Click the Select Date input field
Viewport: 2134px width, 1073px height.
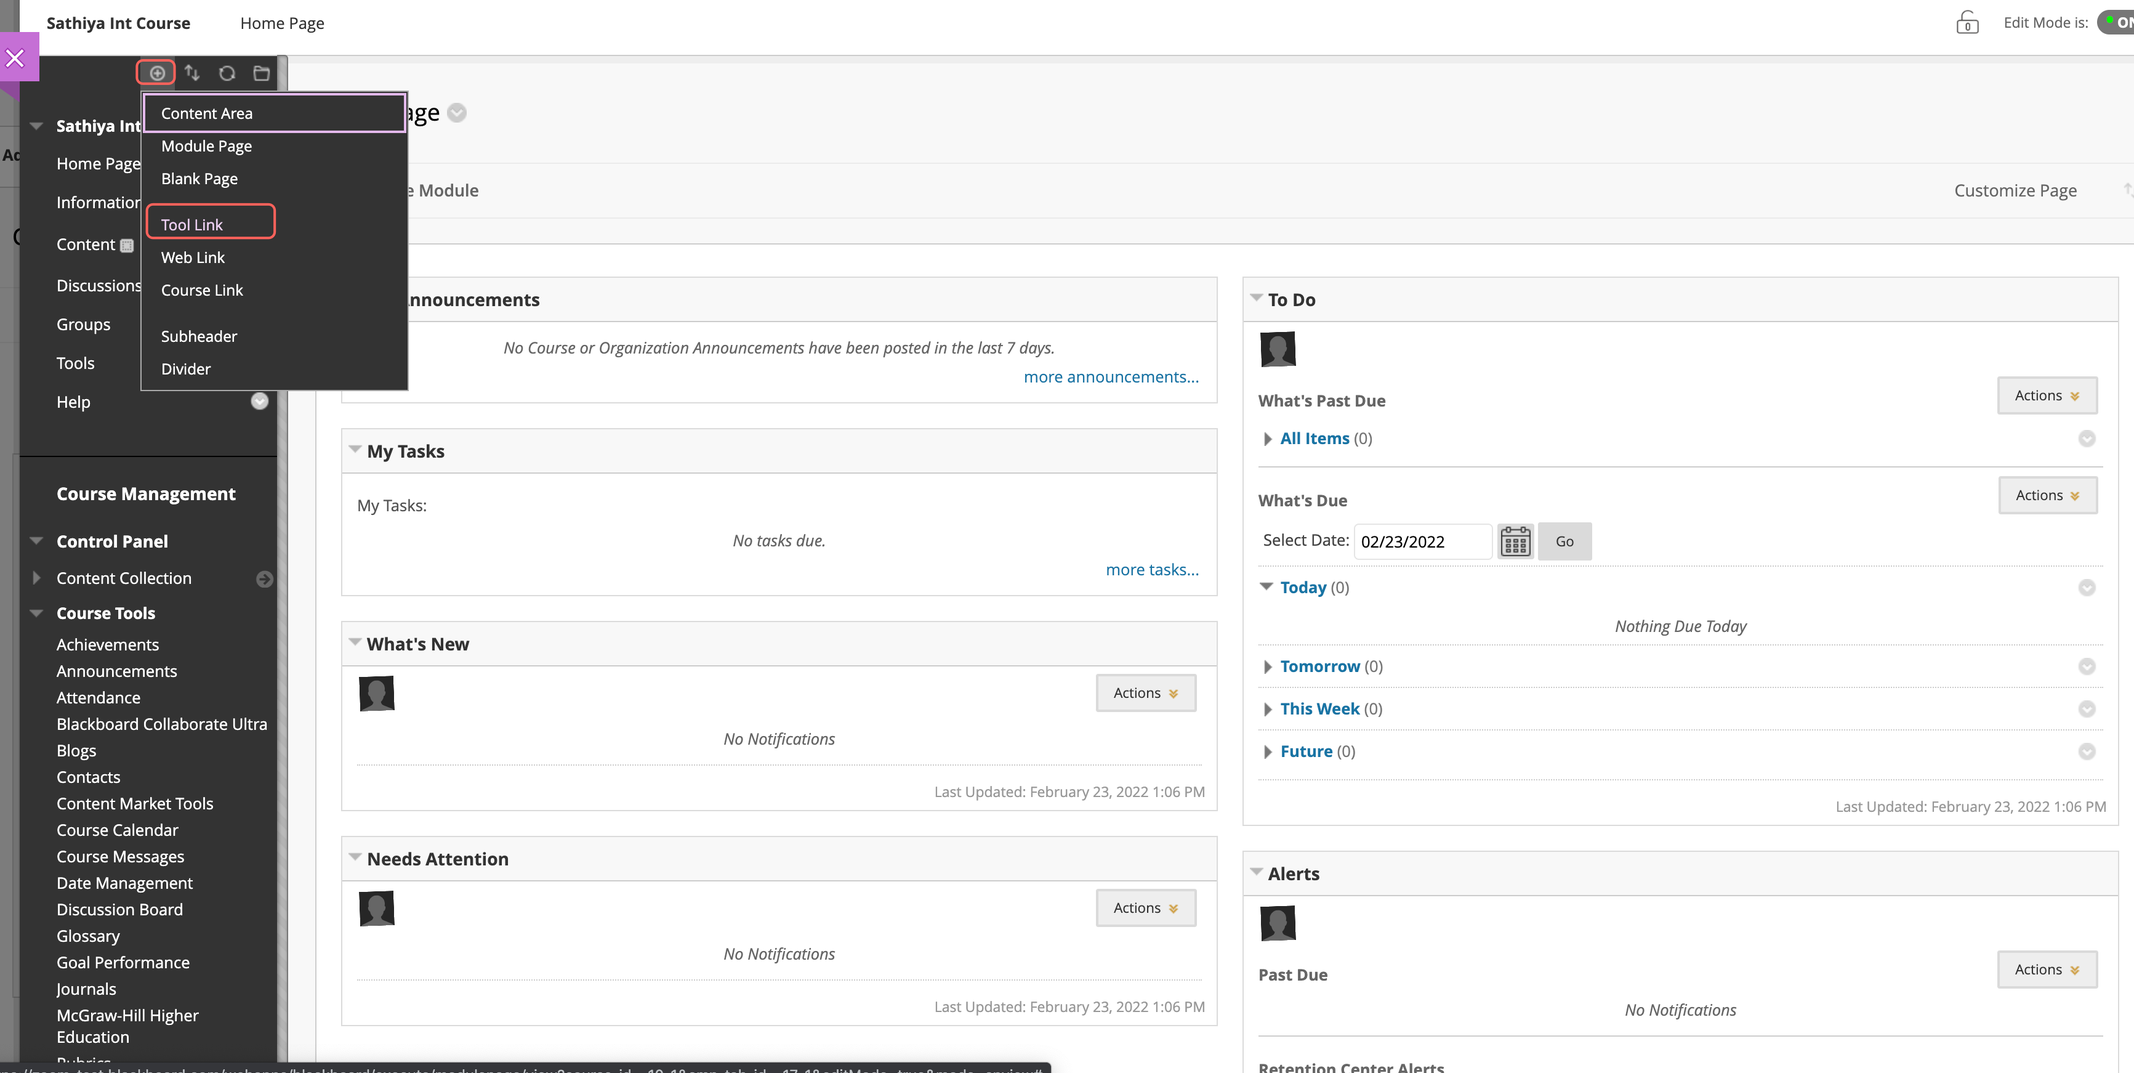coord(1423,541)
